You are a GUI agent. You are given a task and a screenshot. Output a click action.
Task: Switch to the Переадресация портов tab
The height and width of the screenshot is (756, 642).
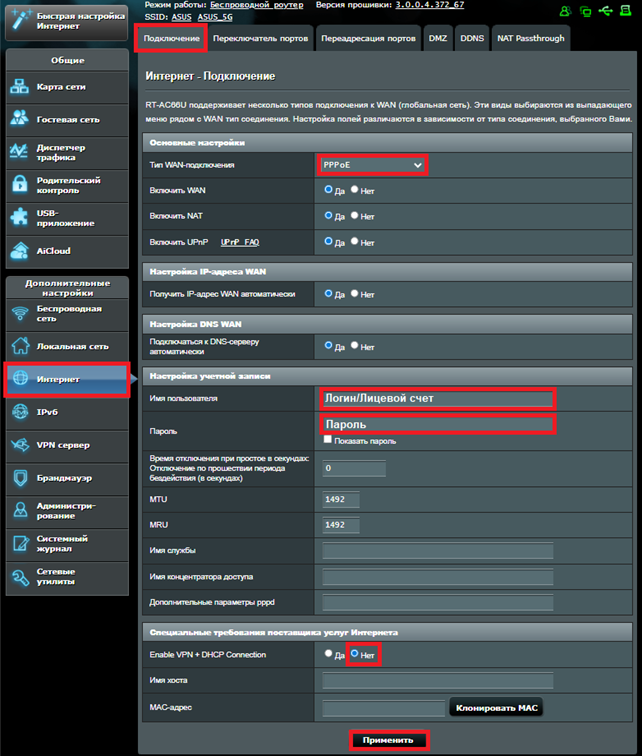point(366,39)
